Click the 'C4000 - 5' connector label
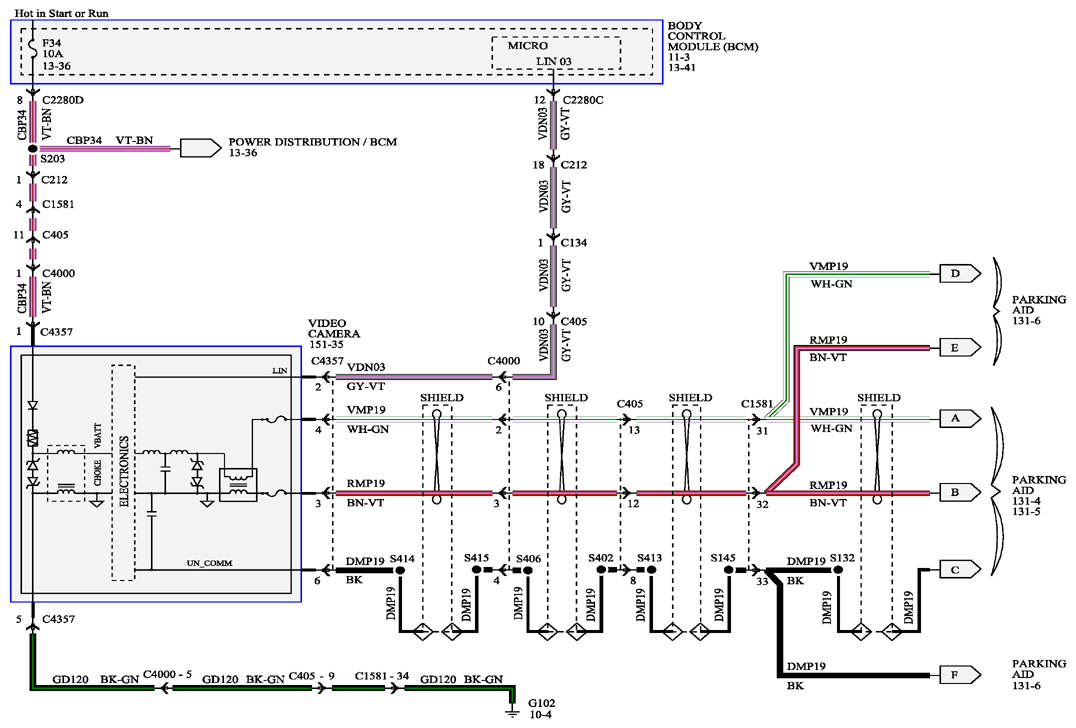This screenshot has height=728, width=1076. [x=167, y=674]
